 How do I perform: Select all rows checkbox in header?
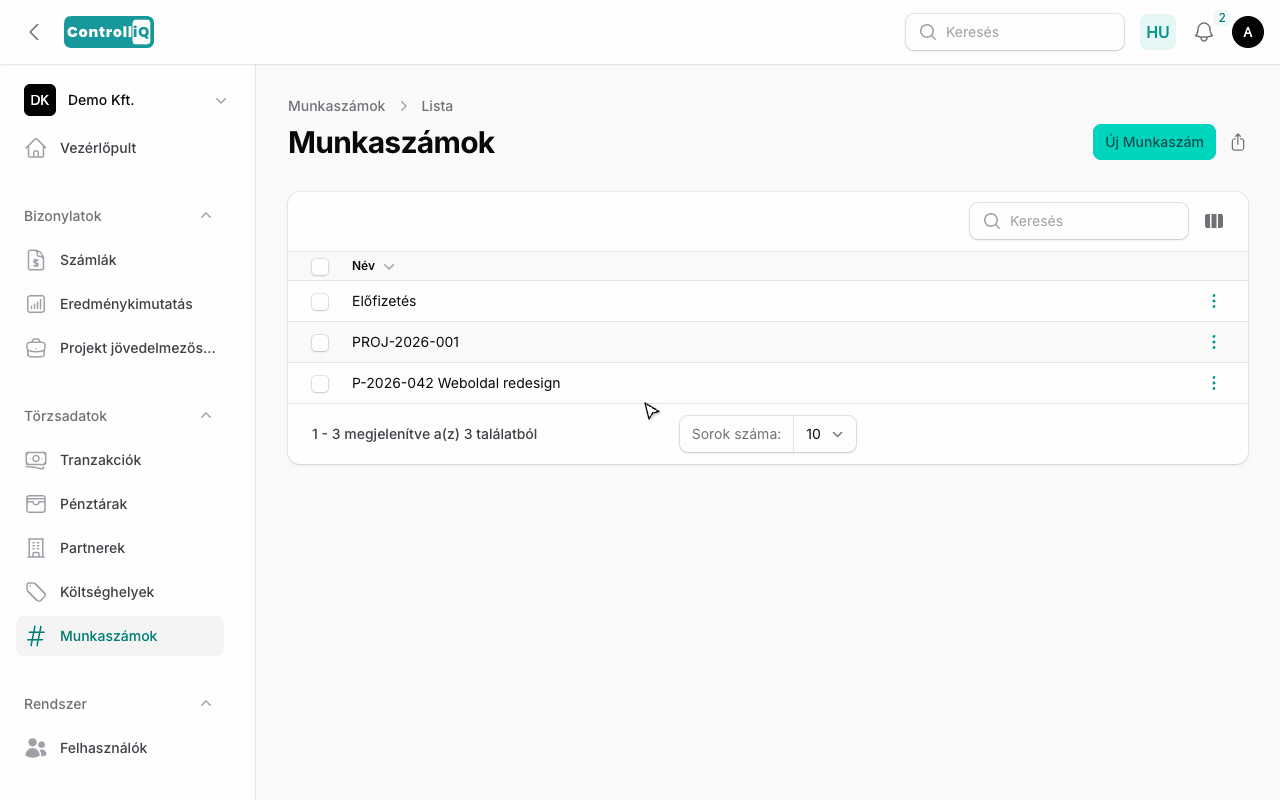[320, 266]
